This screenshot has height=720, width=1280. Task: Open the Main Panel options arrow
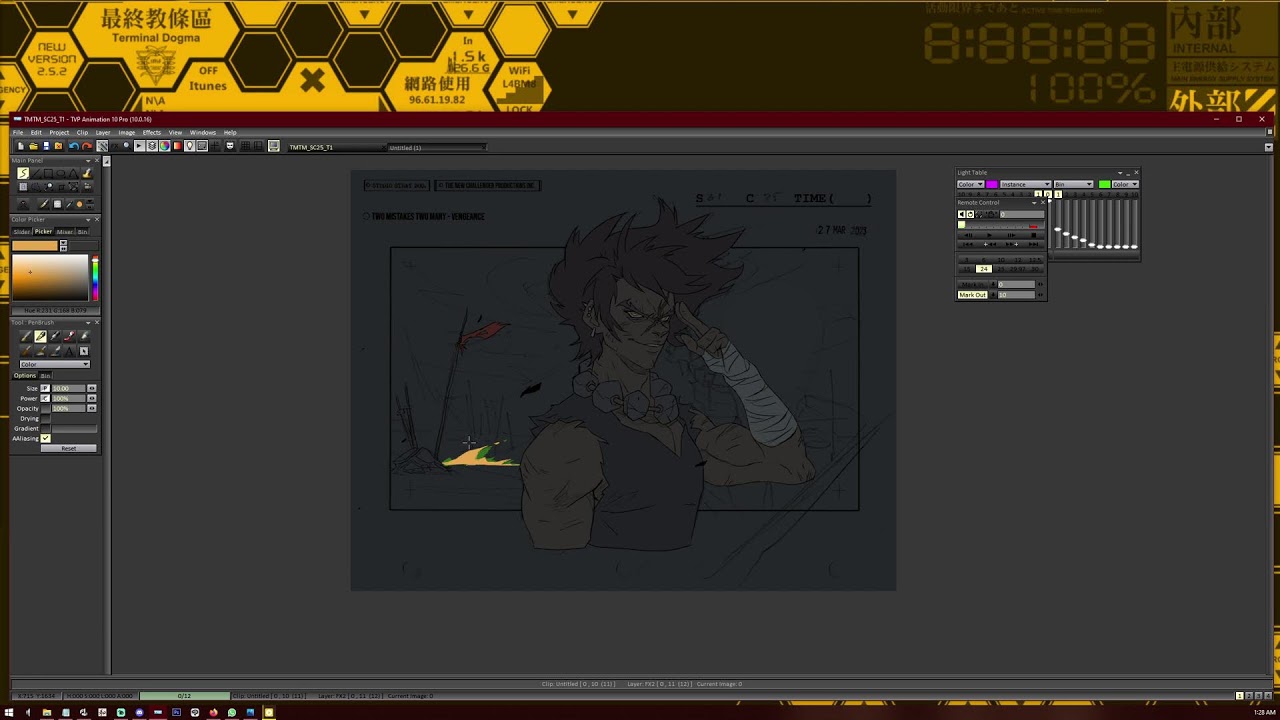pyautogui.click(x=88, y=161)
